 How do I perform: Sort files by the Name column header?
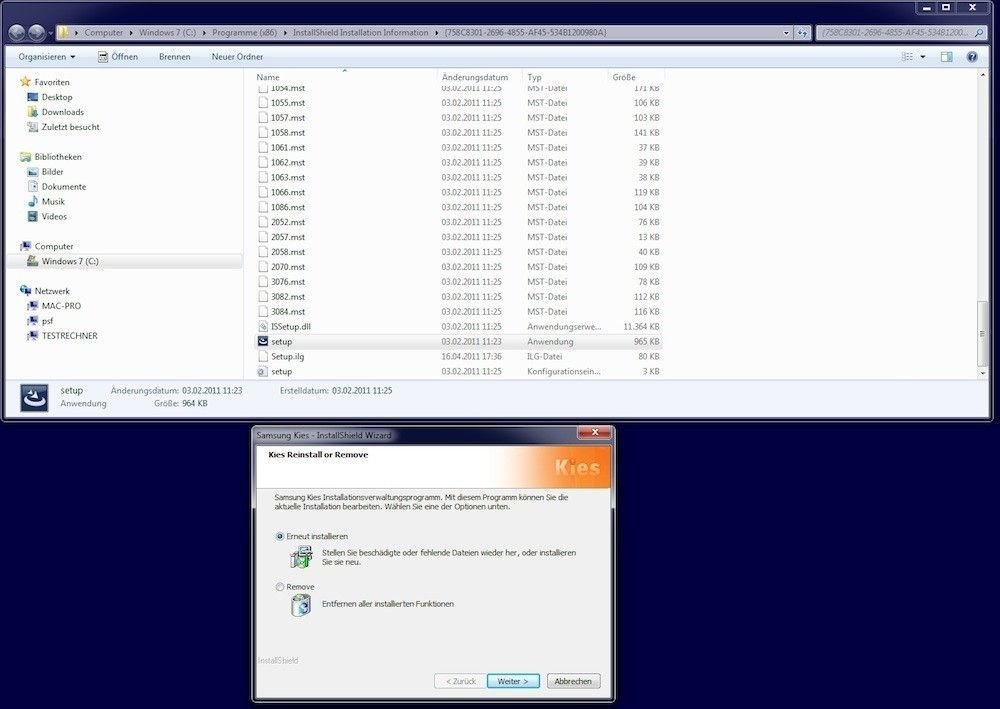tap(344, 77)
